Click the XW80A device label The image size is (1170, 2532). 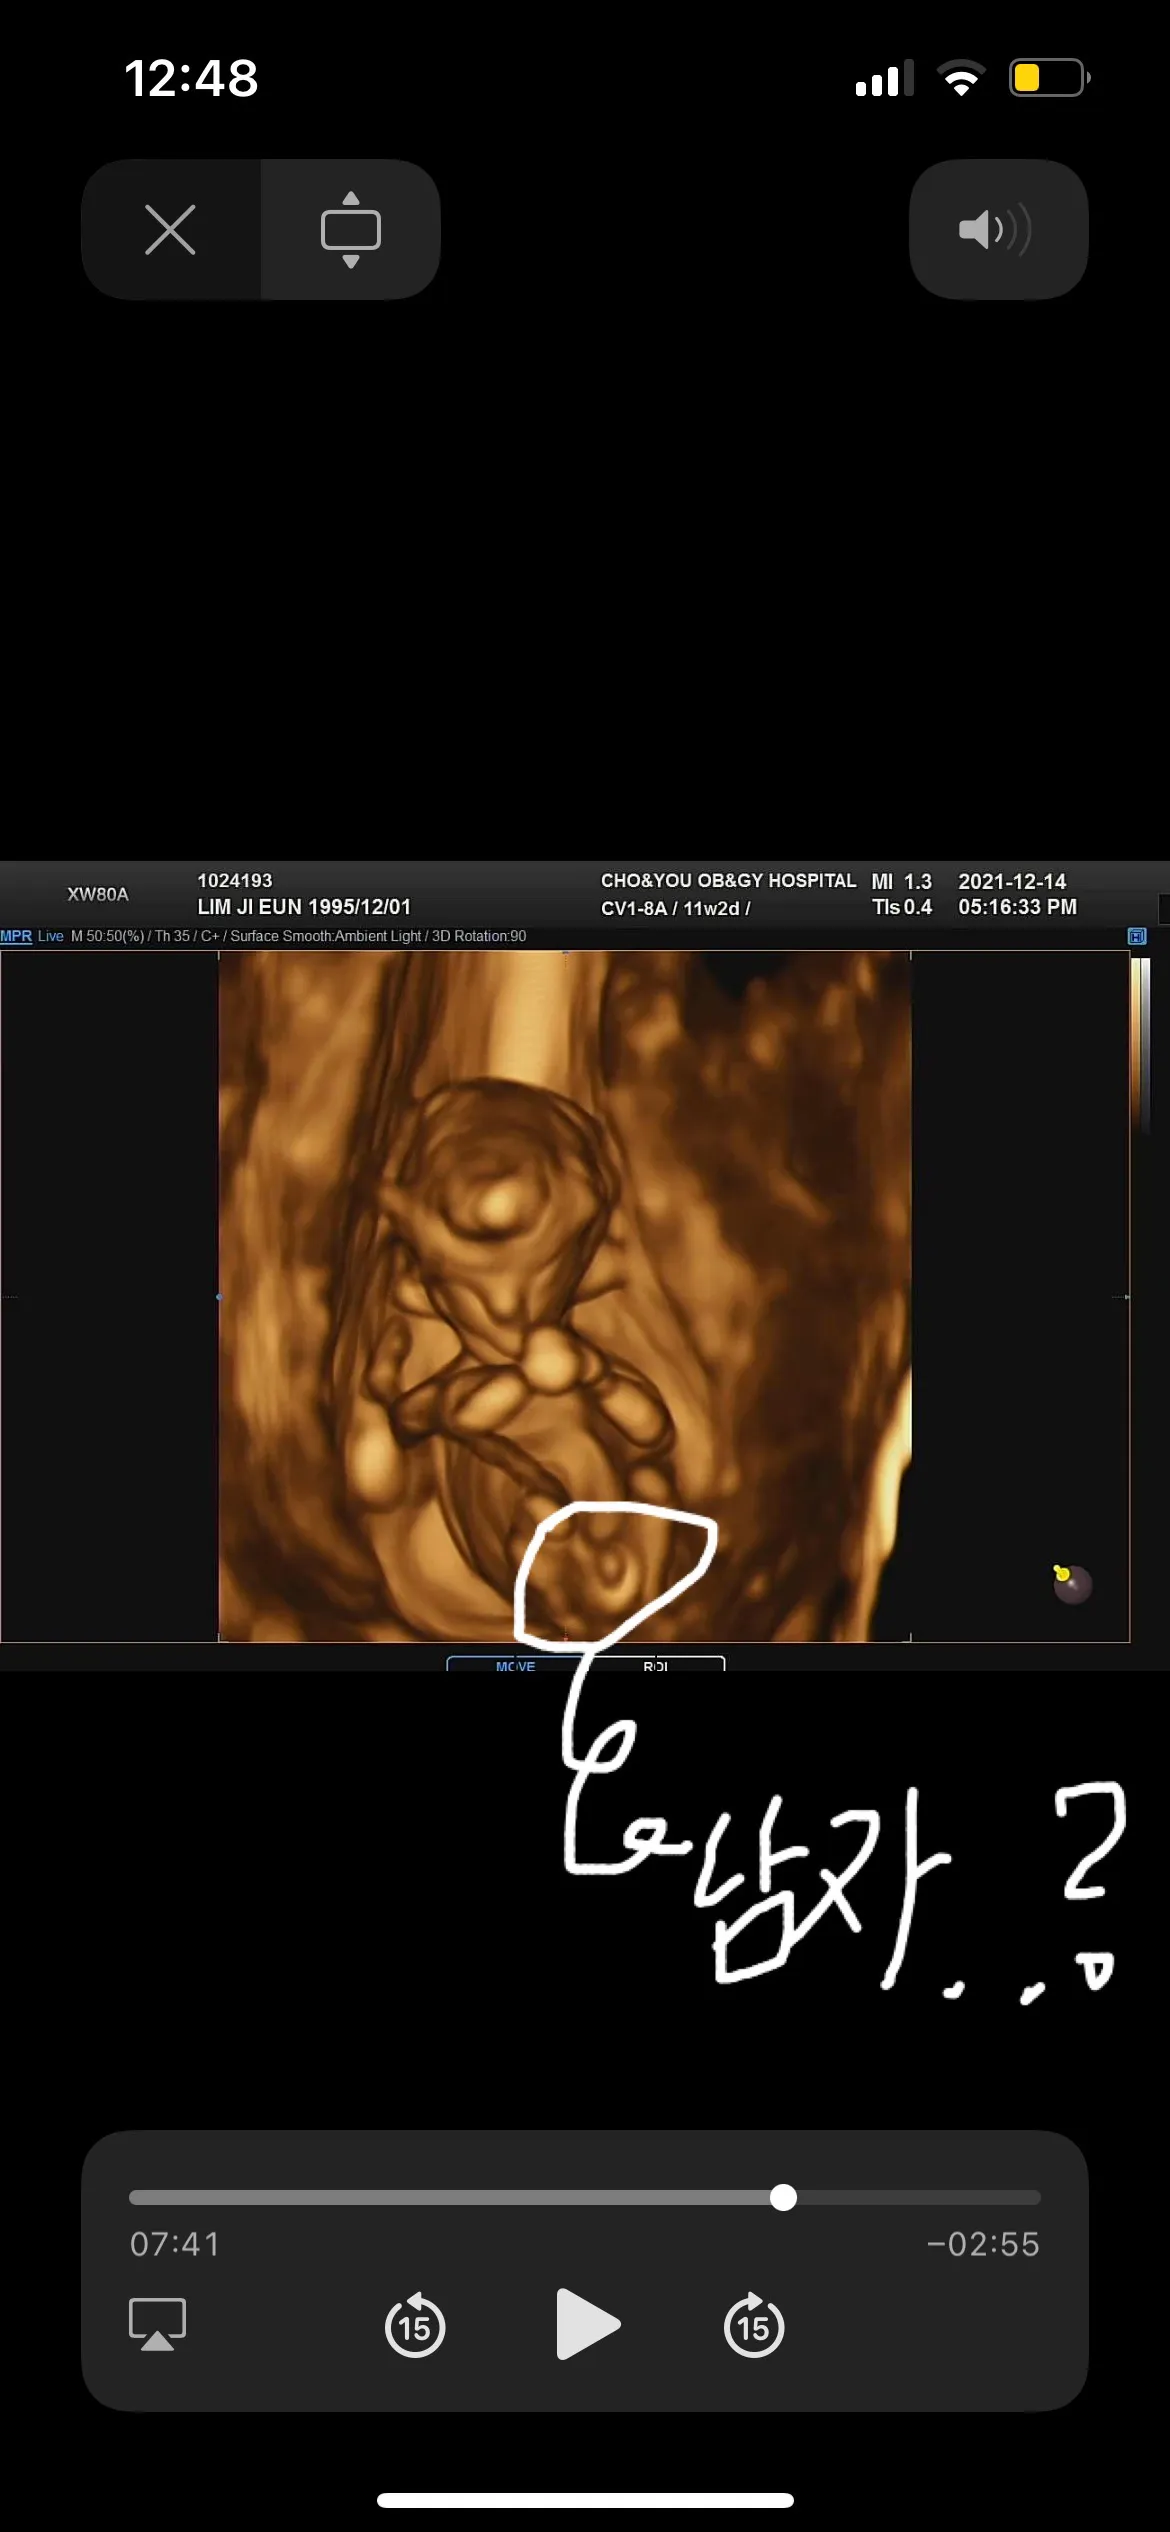[98, 894]
